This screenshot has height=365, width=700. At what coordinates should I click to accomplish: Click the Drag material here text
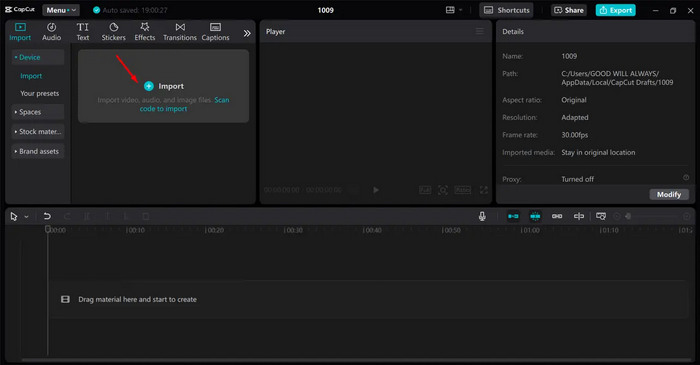pos(138,299)
